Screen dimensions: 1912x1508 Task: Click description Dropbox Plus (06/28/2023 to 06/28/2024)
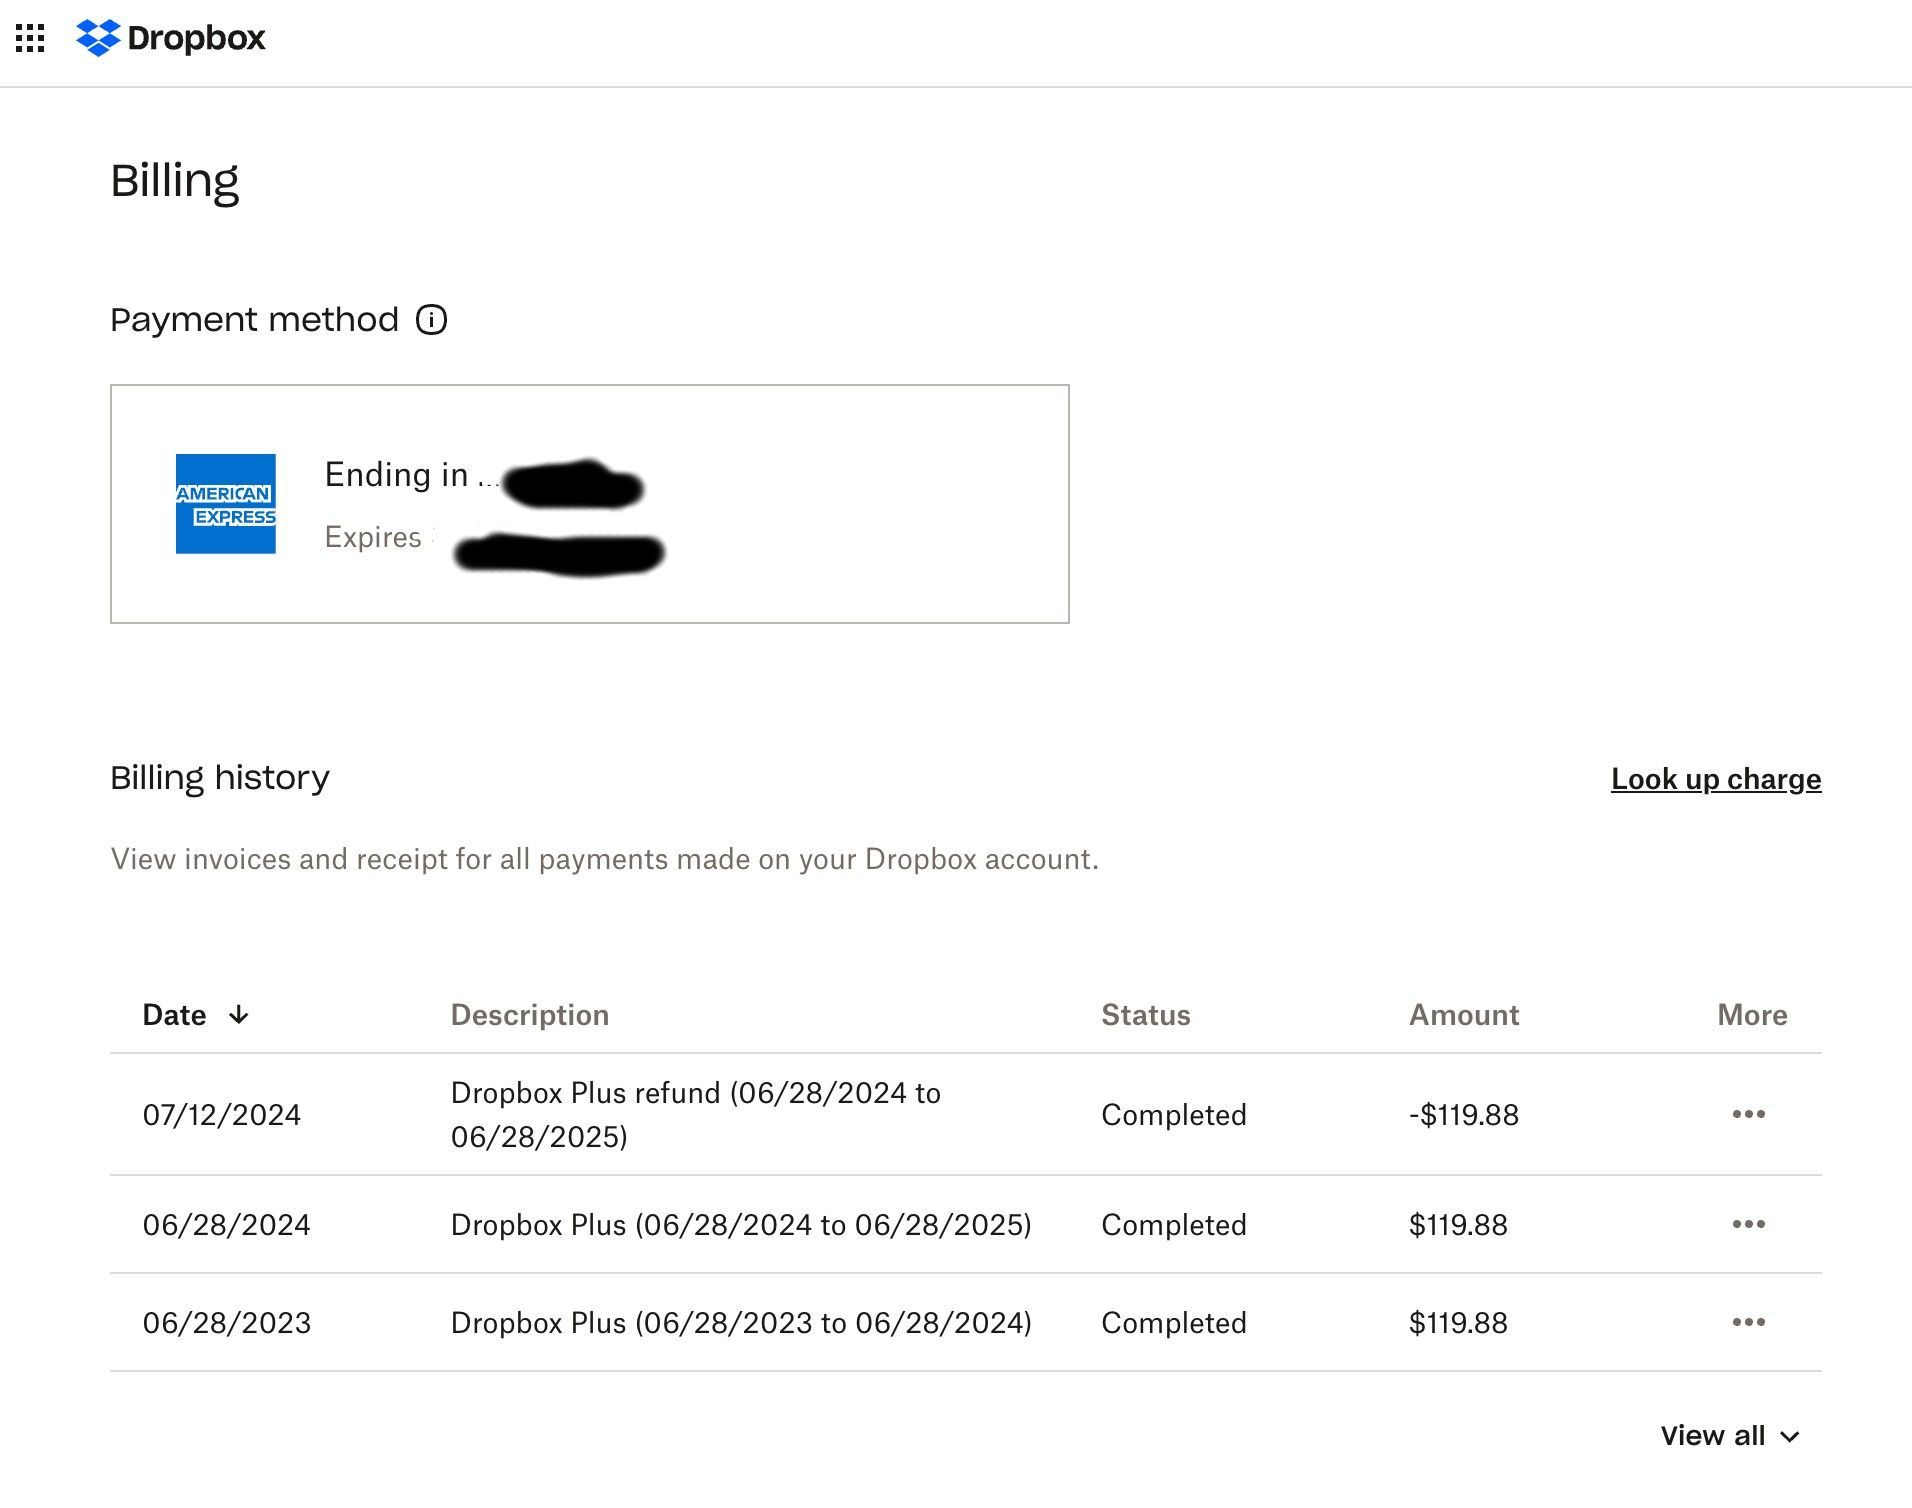741,1323
